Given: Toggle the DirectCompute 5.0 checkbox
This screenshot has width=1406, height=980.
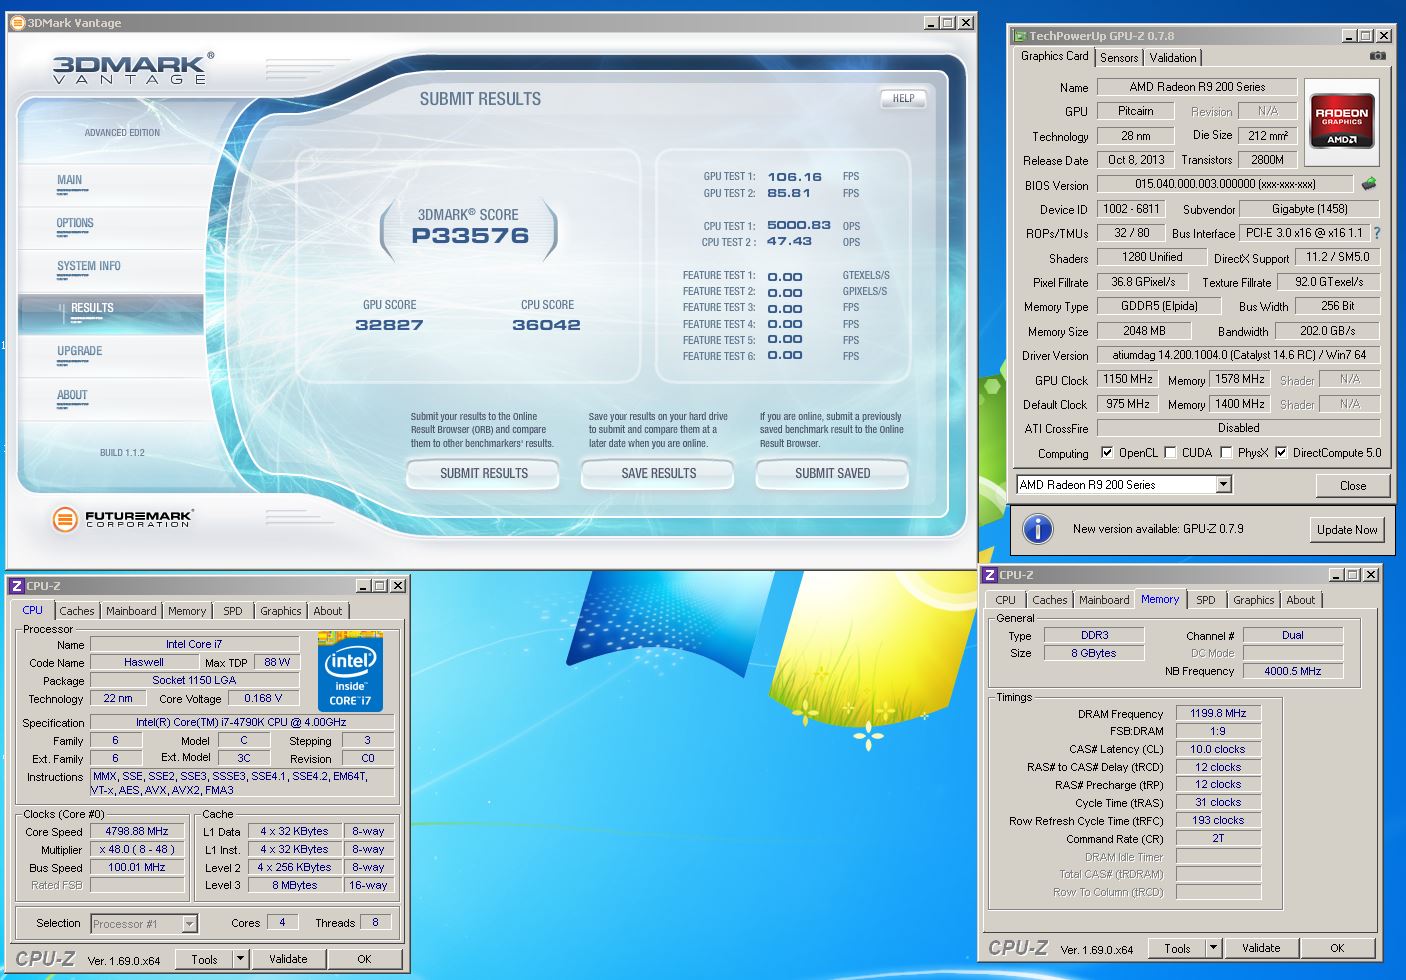Looking at the screenshot, I should [x=1281, y=453].
